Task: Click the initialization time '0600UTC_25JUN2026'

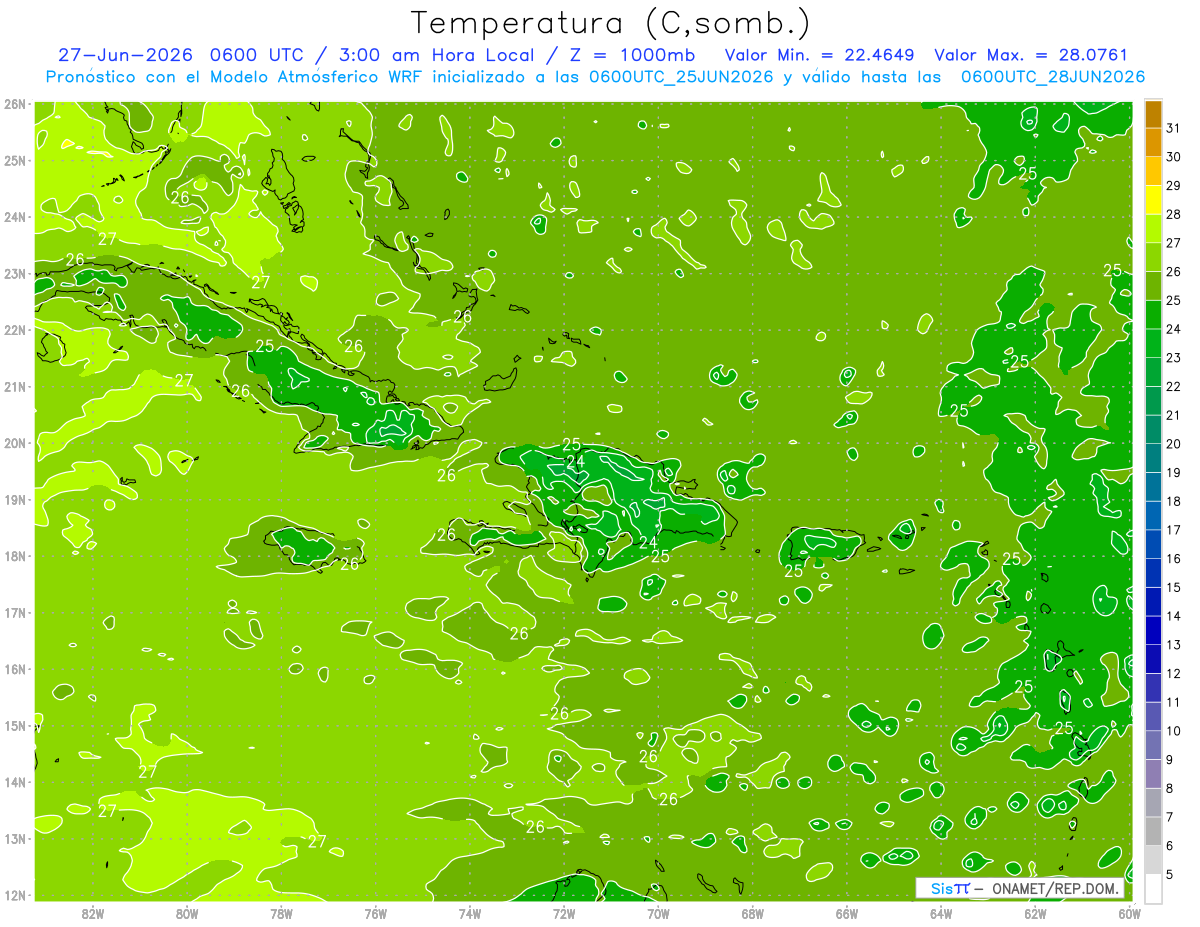Action: [x=682, y=77]
